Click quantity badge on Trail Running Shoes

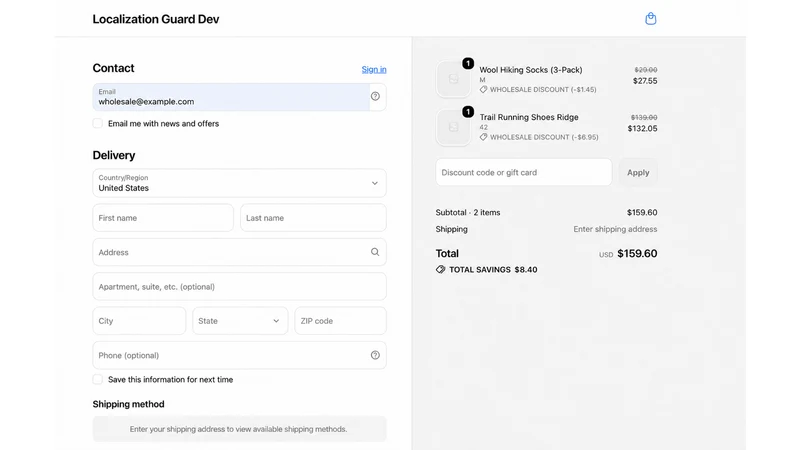tap(468, 112)
